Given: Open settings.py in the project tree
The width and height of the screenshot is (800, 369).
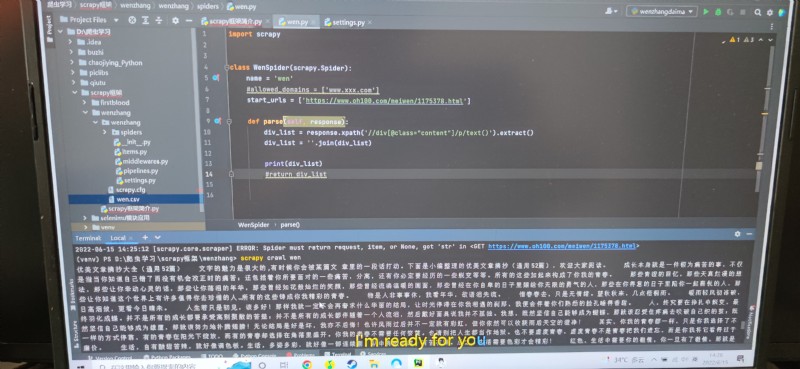Looking at the screenshot, I should [x=136, y=181].
